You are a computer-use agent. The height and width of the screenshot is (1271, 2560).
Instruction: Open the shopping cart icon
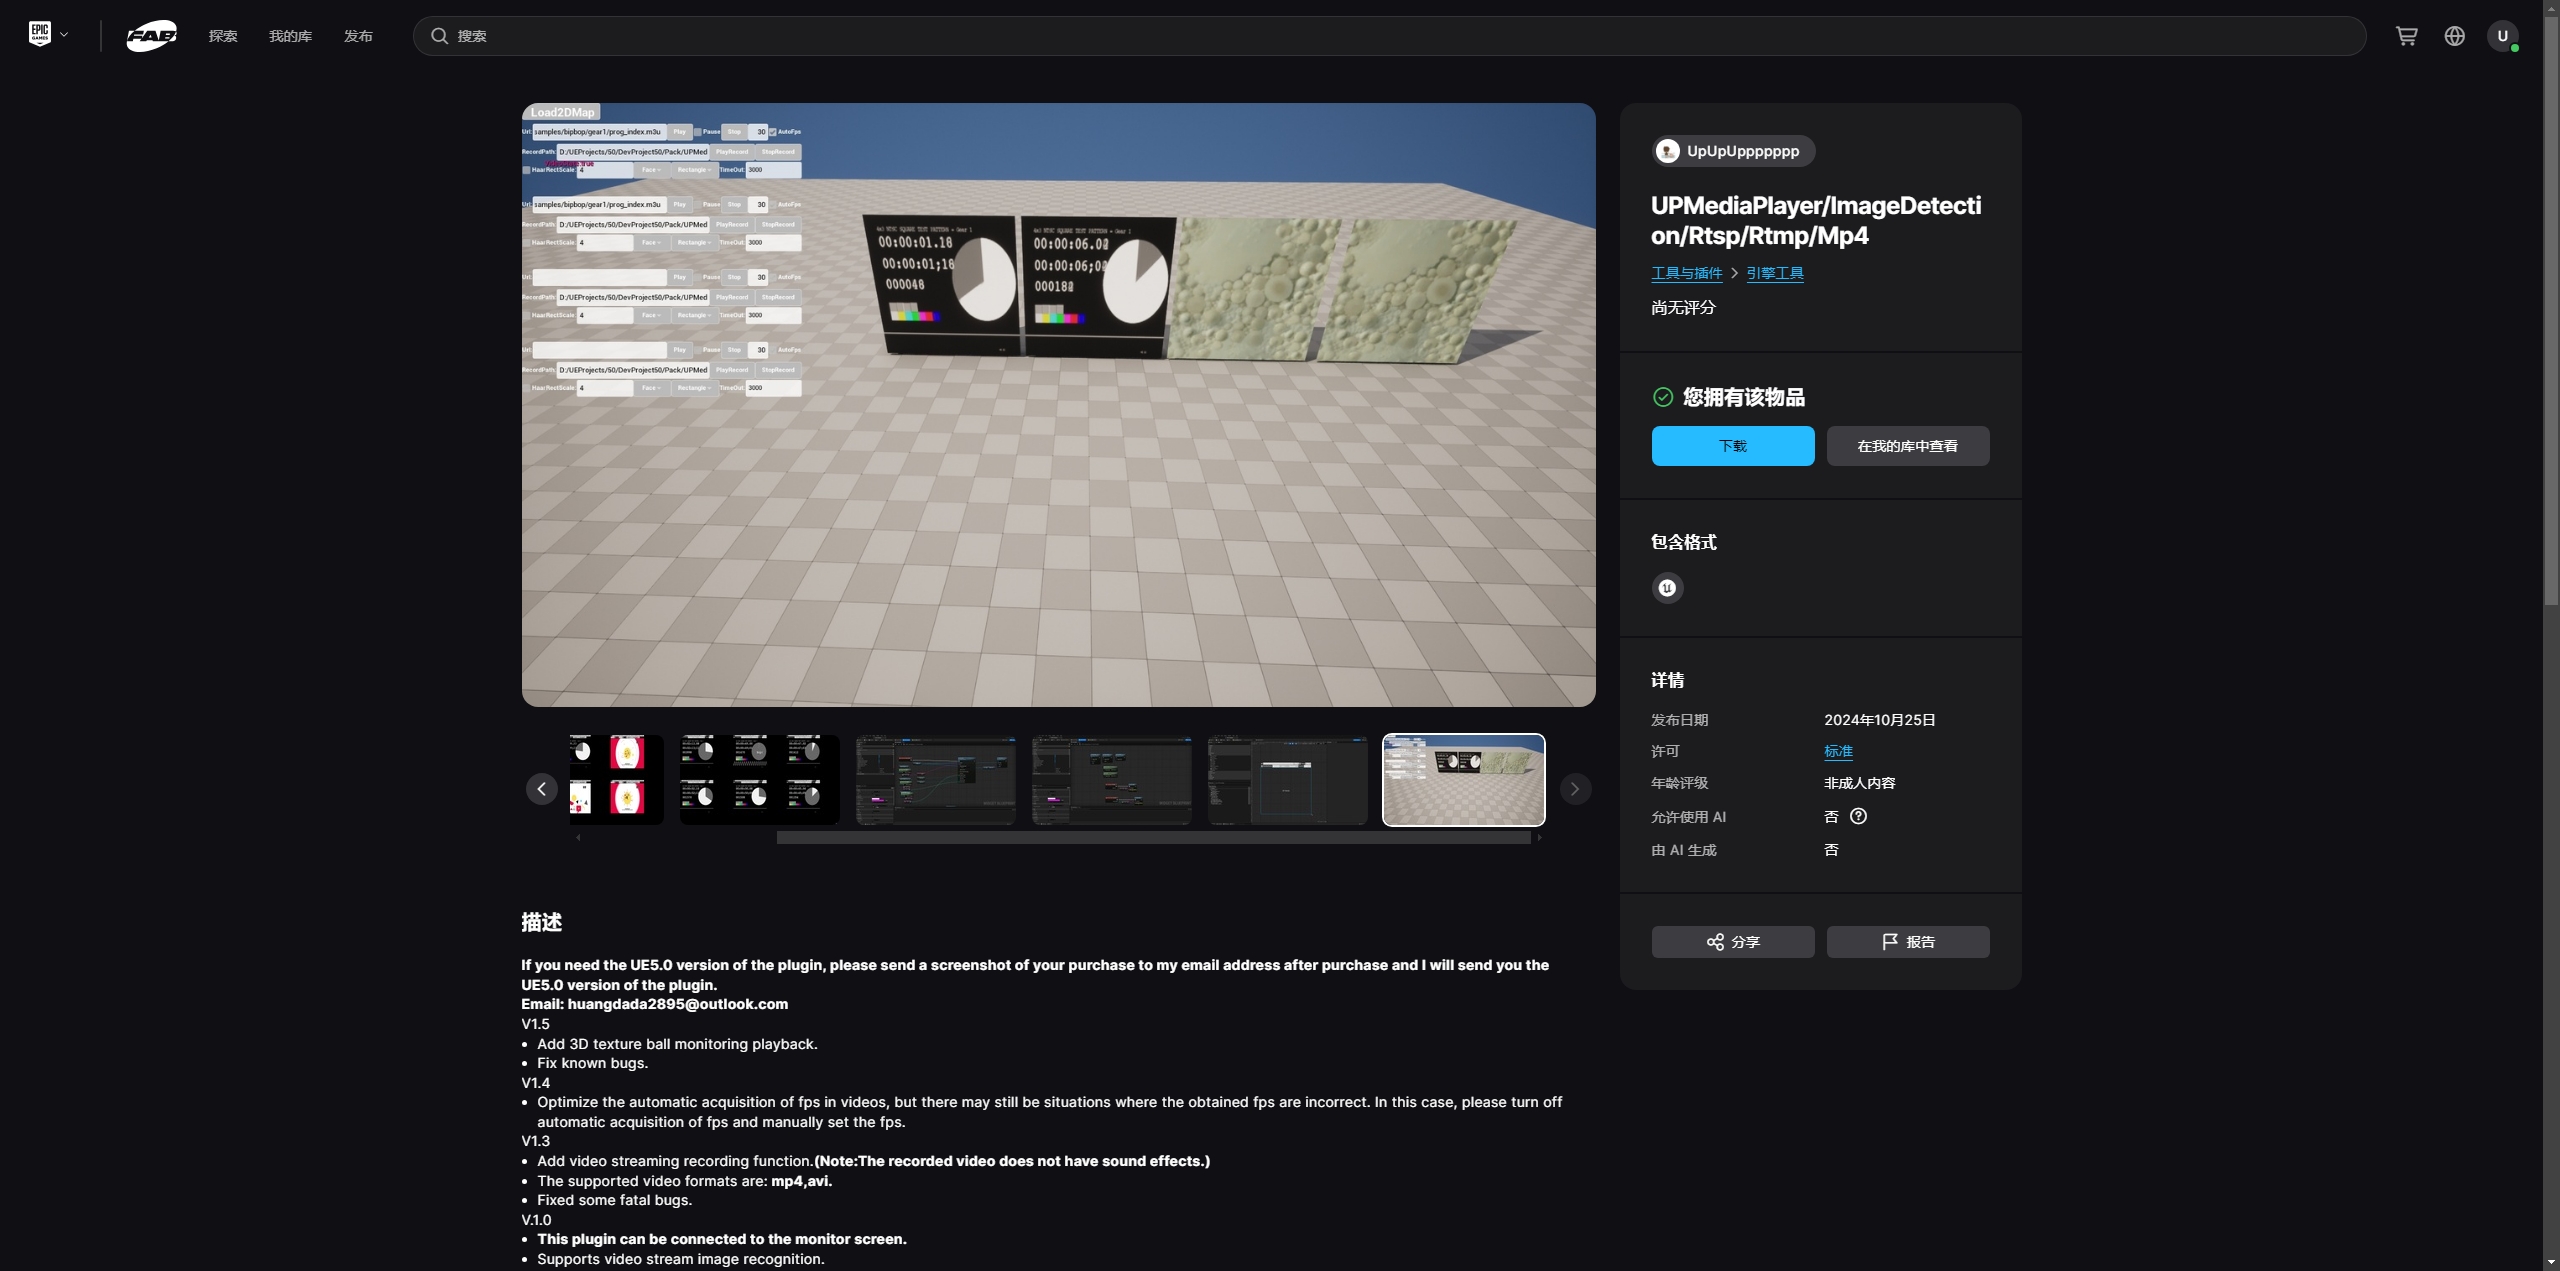coord(2406,36)
